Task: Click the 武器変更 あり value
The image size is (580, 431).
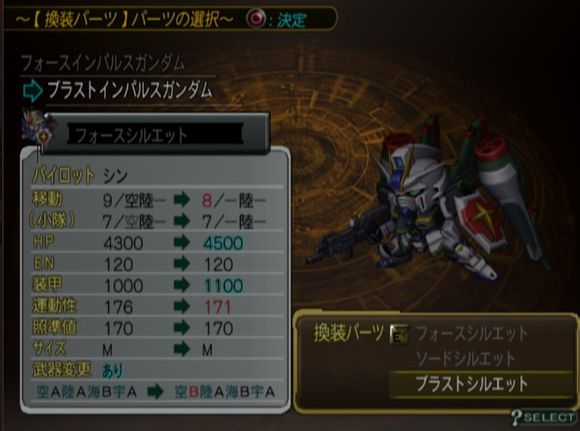Action: coord(112,370)
